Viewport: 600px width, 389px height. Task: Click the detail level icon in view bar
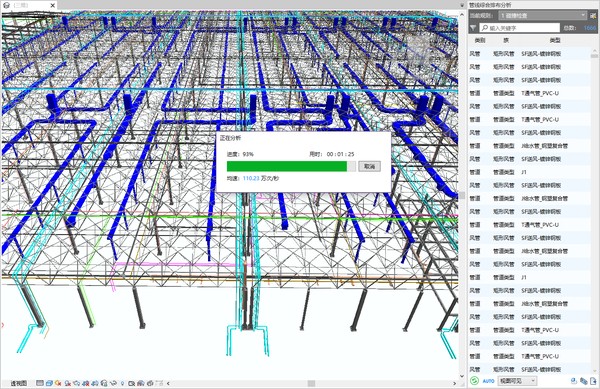point(40,383)
